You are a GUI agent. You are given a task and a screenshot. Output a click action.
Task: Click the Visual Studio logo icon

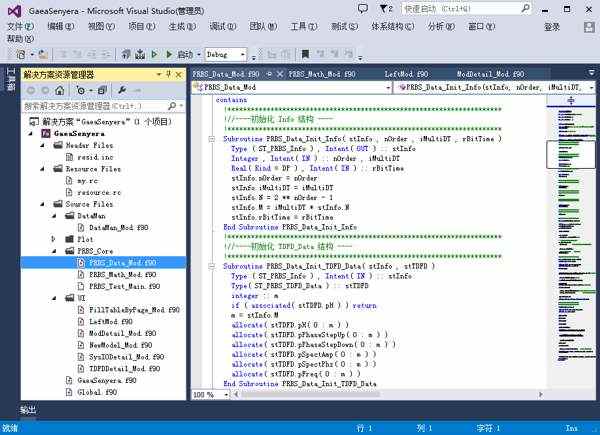[15, 11]
